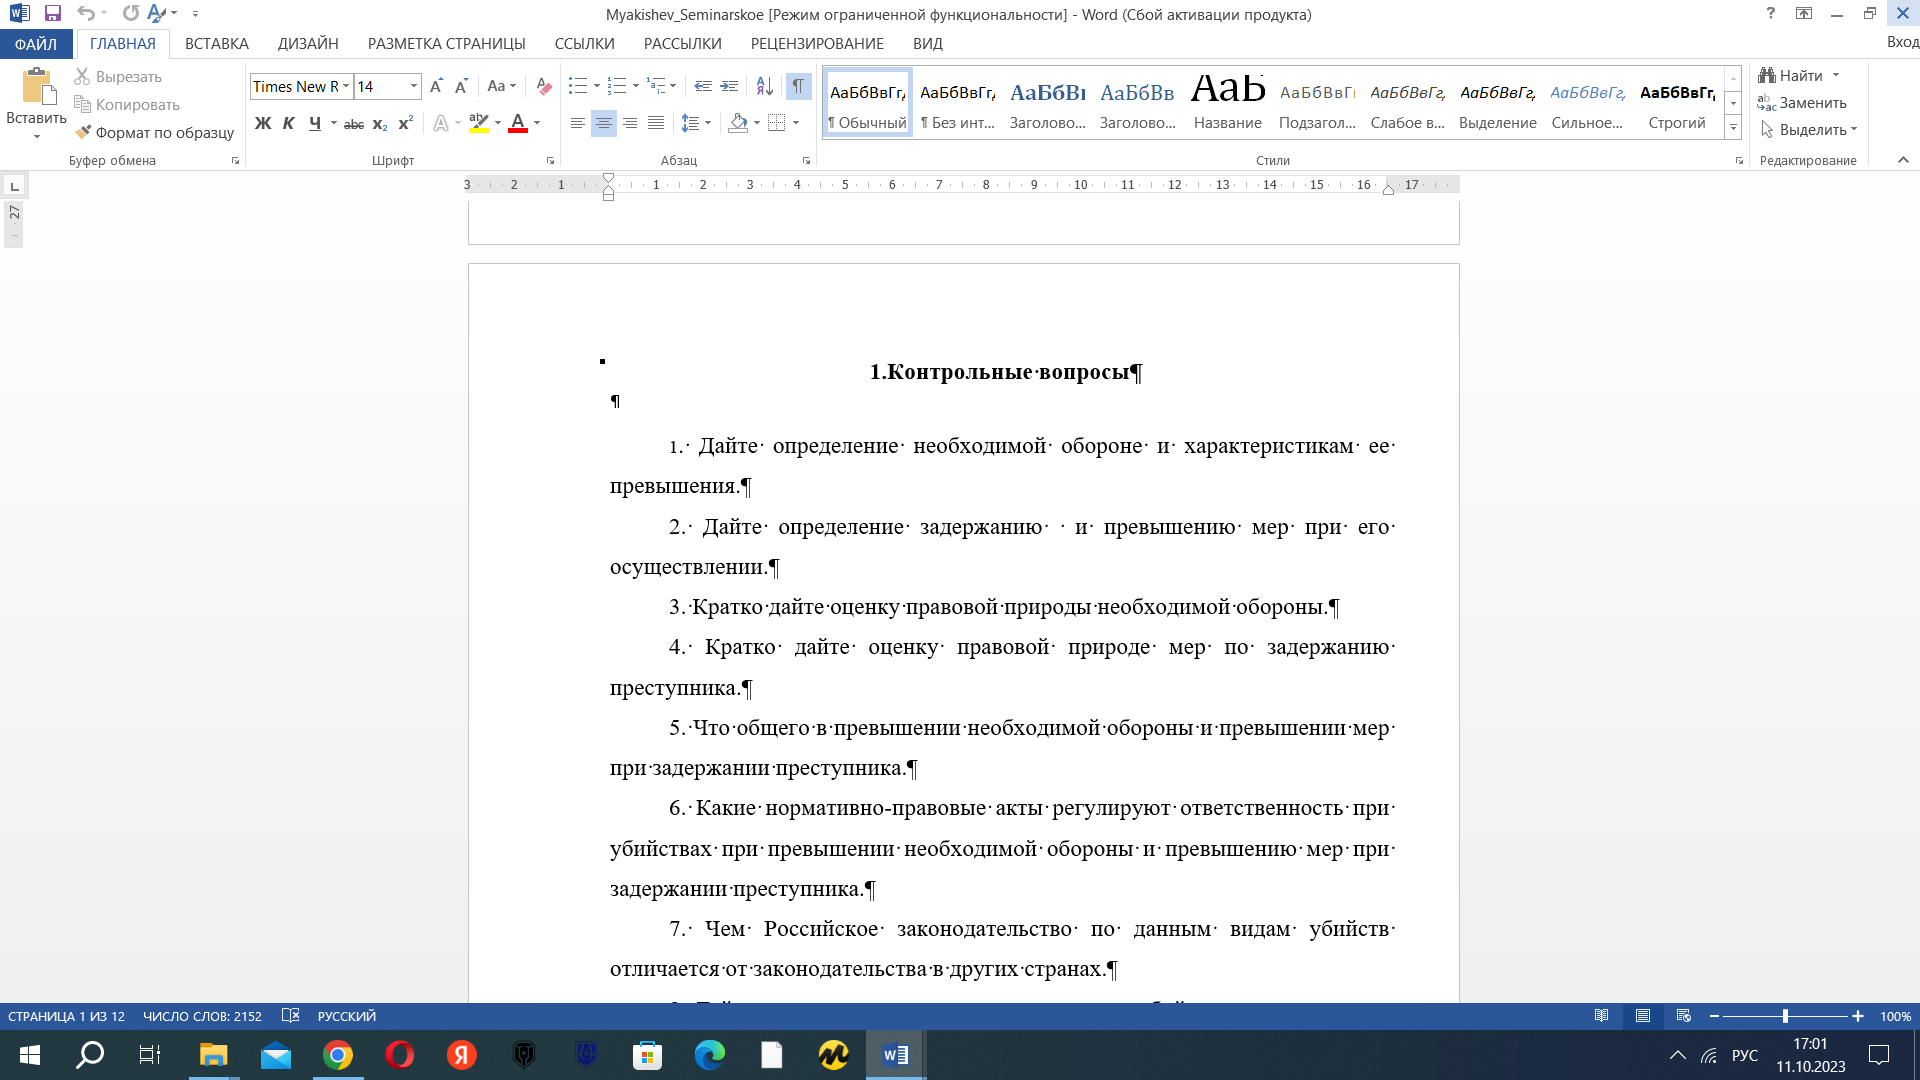Apply the Строгий style

(x=1677, y=103)
